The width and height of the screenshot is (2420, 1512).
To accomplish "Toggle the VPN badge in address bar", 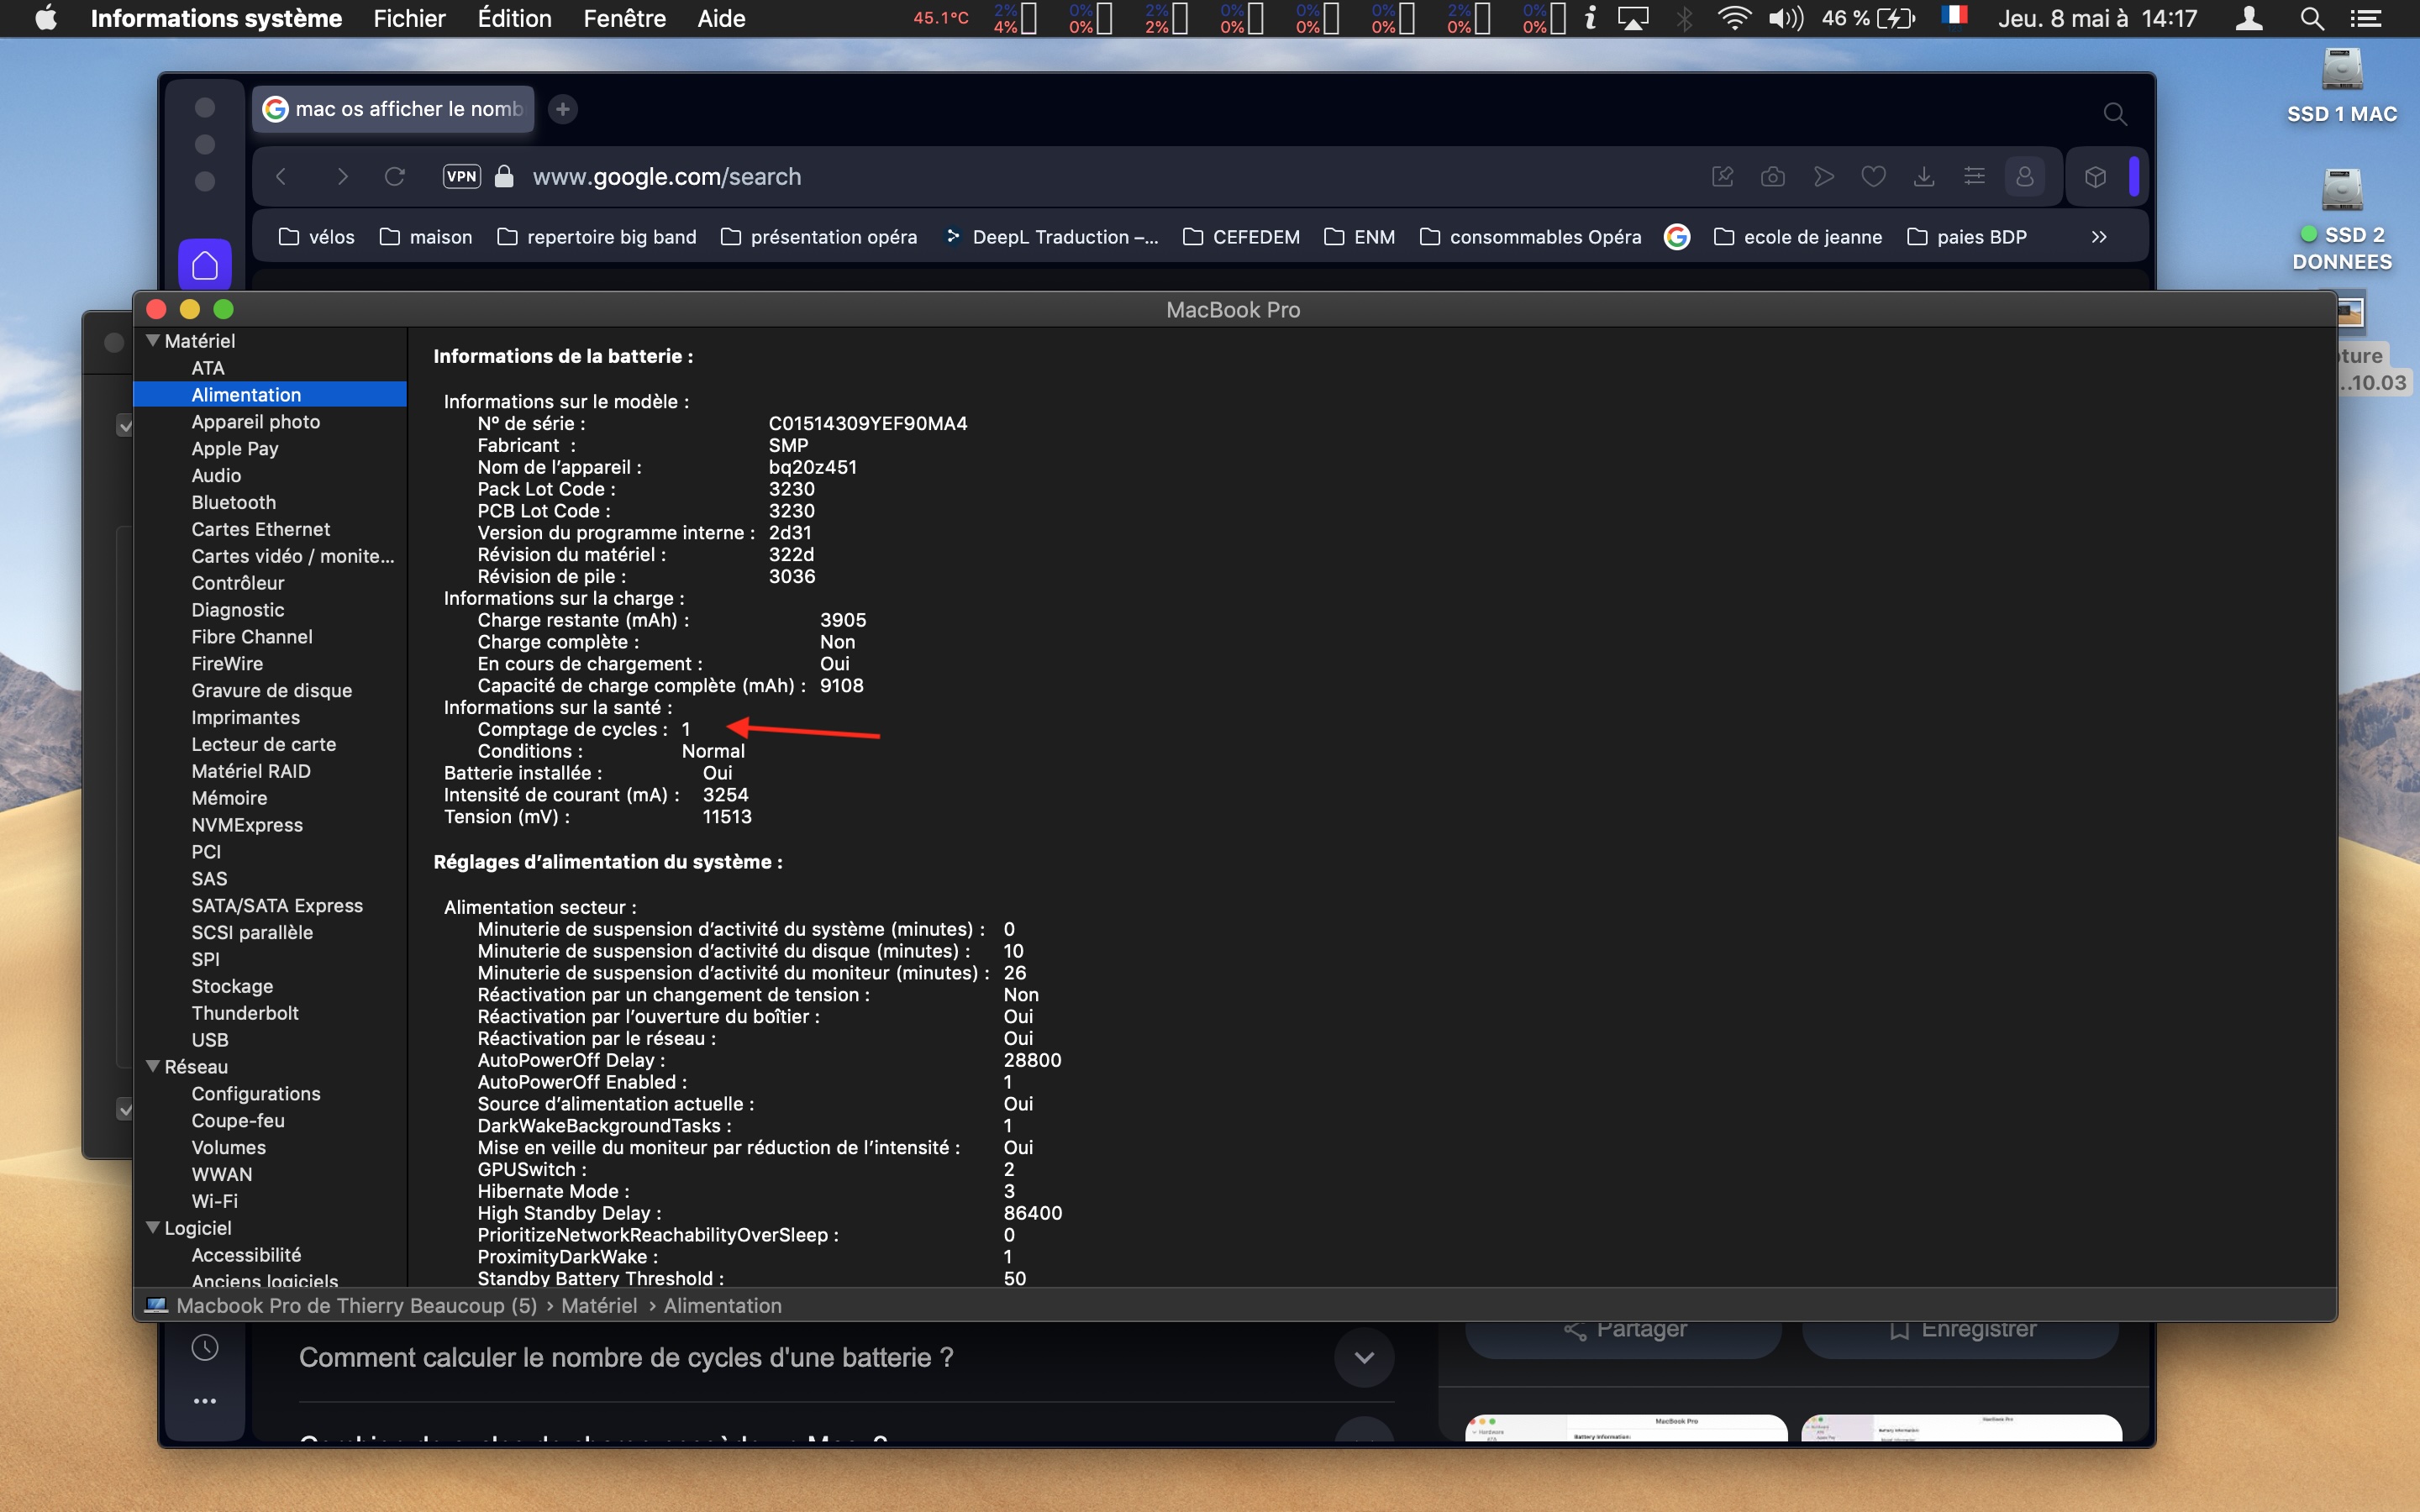I will 462,177.
